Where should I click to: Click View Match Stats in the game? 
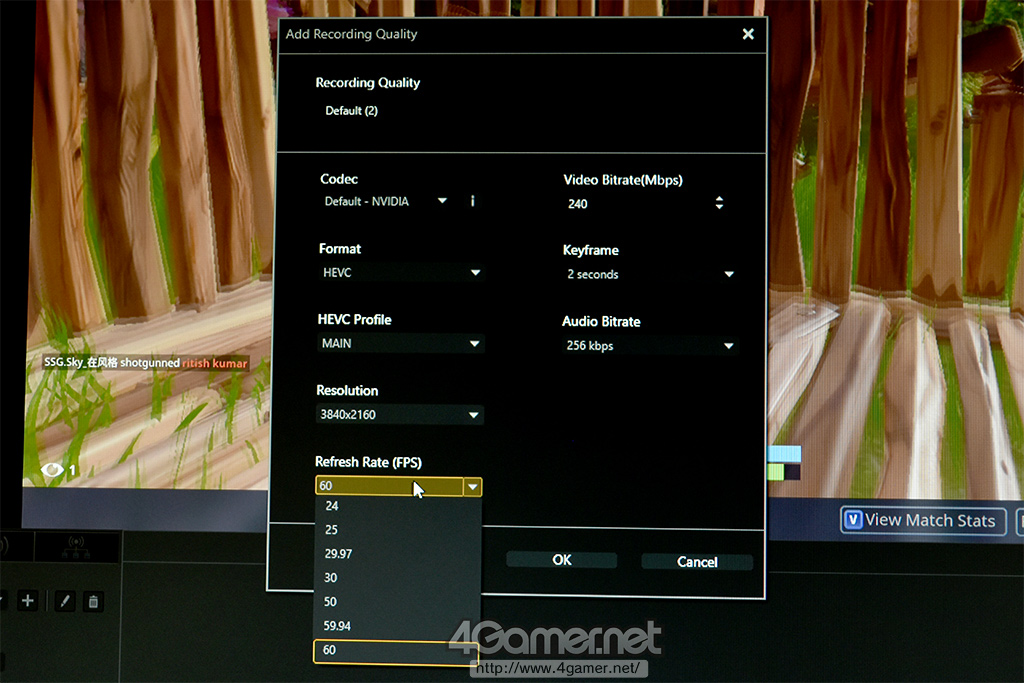click(923, 520)
